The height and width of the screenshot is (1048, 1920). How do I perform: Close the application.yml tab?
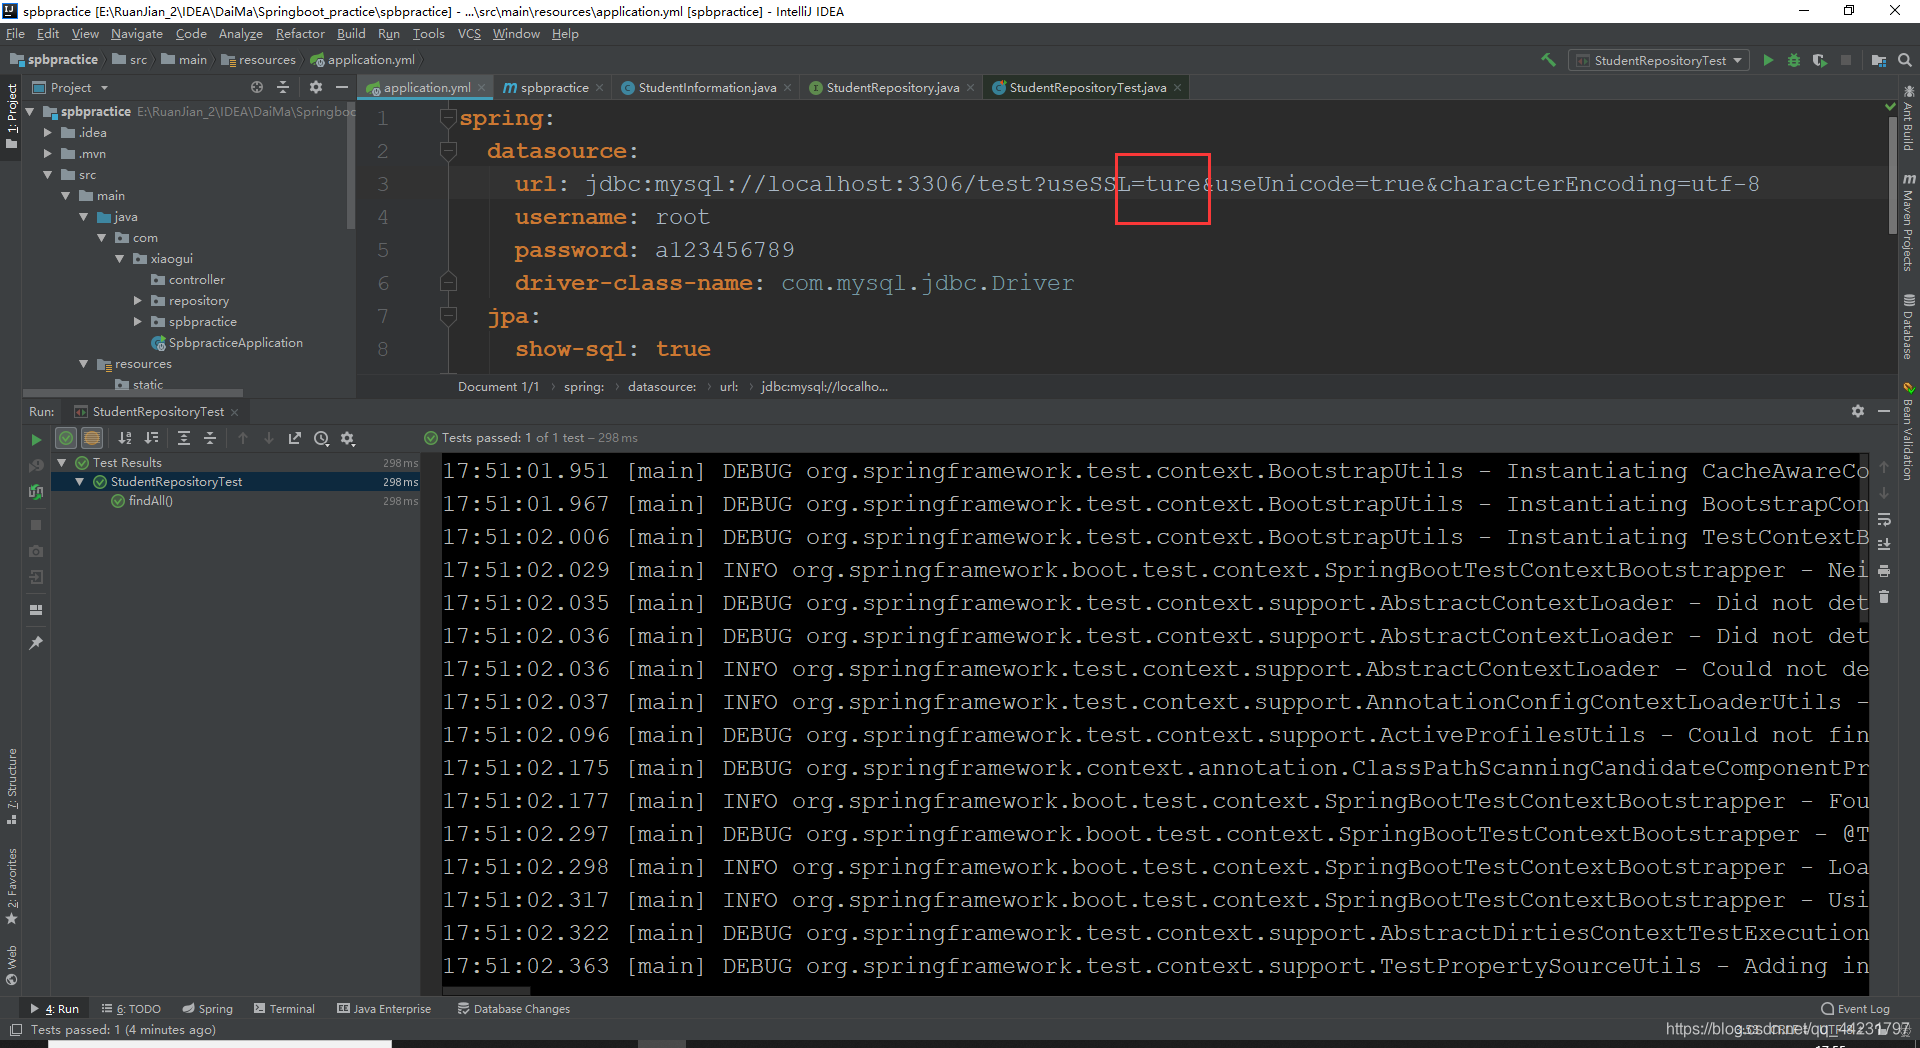point(482,88)
